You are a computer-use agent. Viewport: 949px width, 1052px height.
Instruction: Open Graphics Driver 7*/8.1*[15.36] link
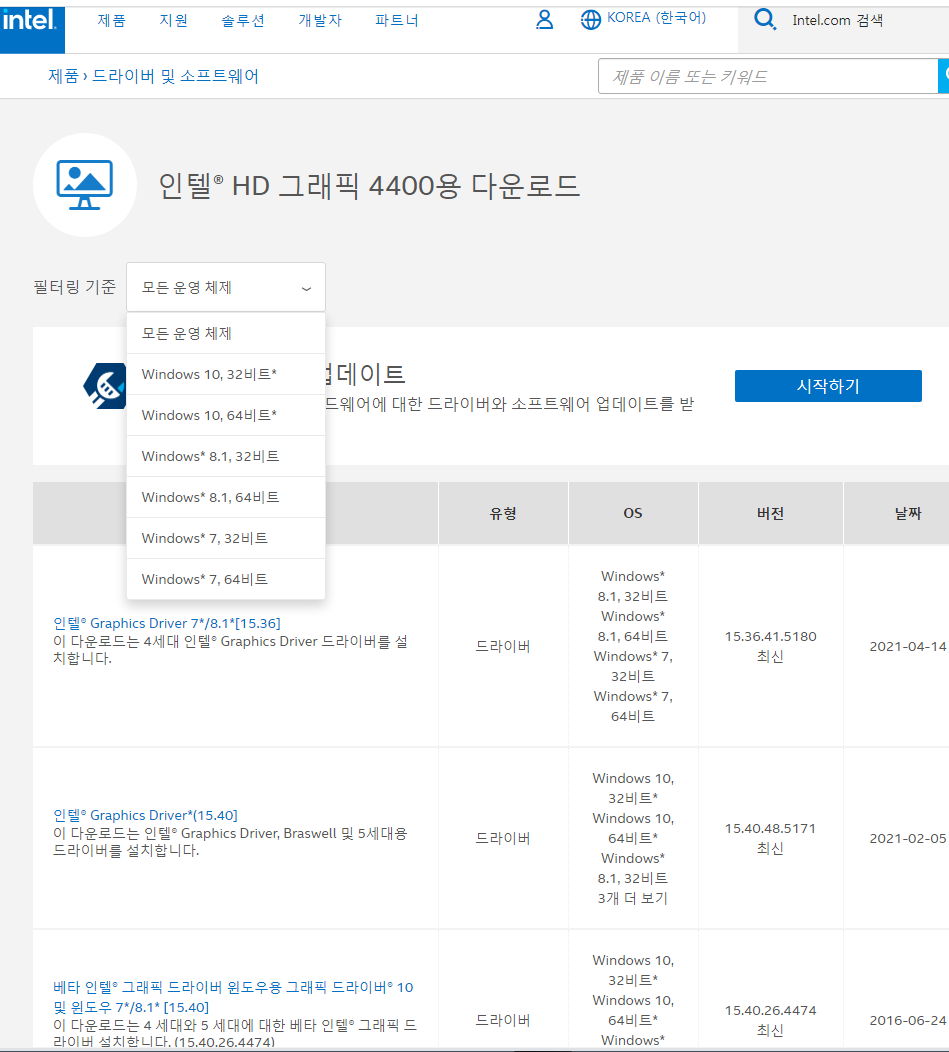coord(167,623)
